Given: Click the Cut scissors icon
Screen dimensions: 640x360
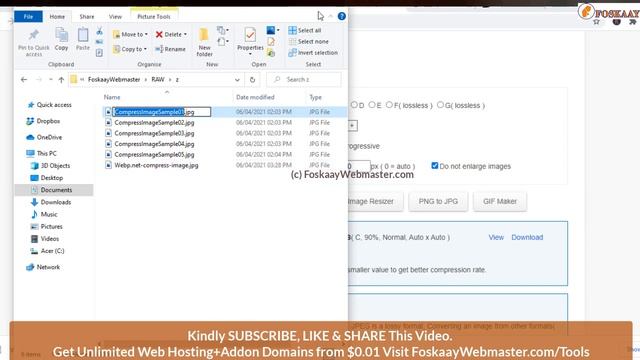Looking at the screenshot, I should coord(99,31).
